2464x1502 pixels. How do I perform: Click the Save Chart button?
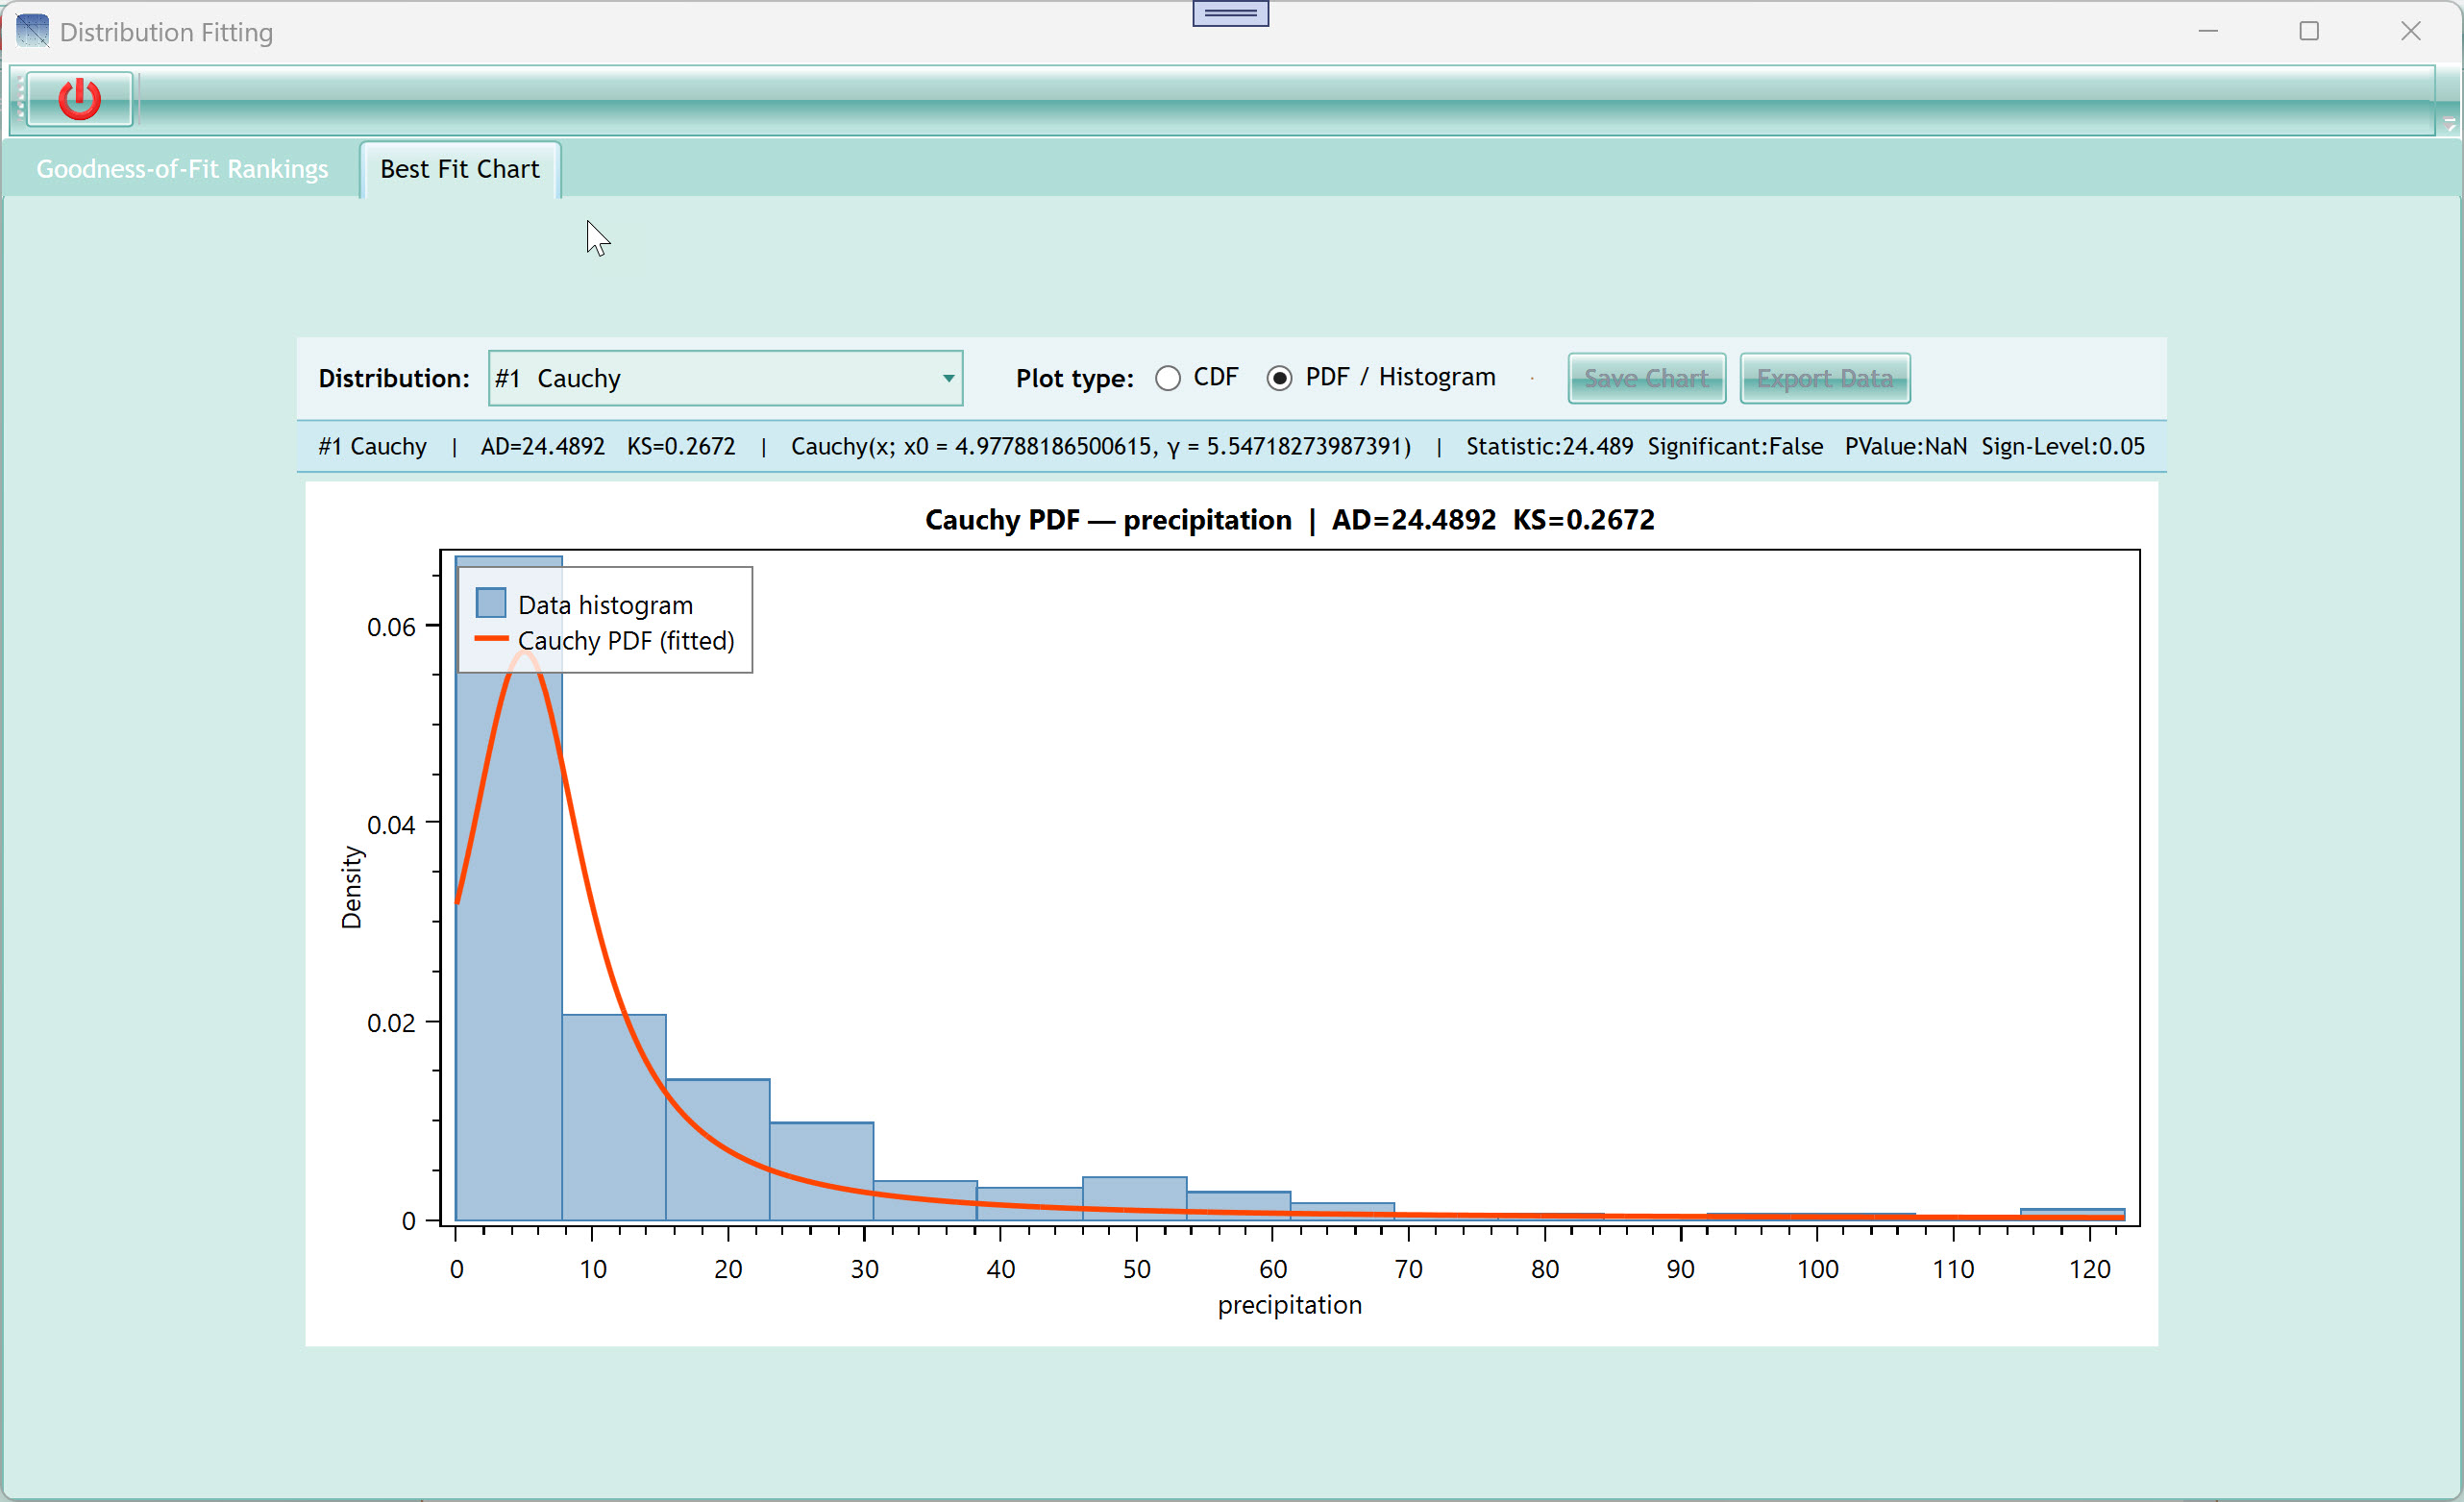pyautogui.click(x=1646, y=378)
